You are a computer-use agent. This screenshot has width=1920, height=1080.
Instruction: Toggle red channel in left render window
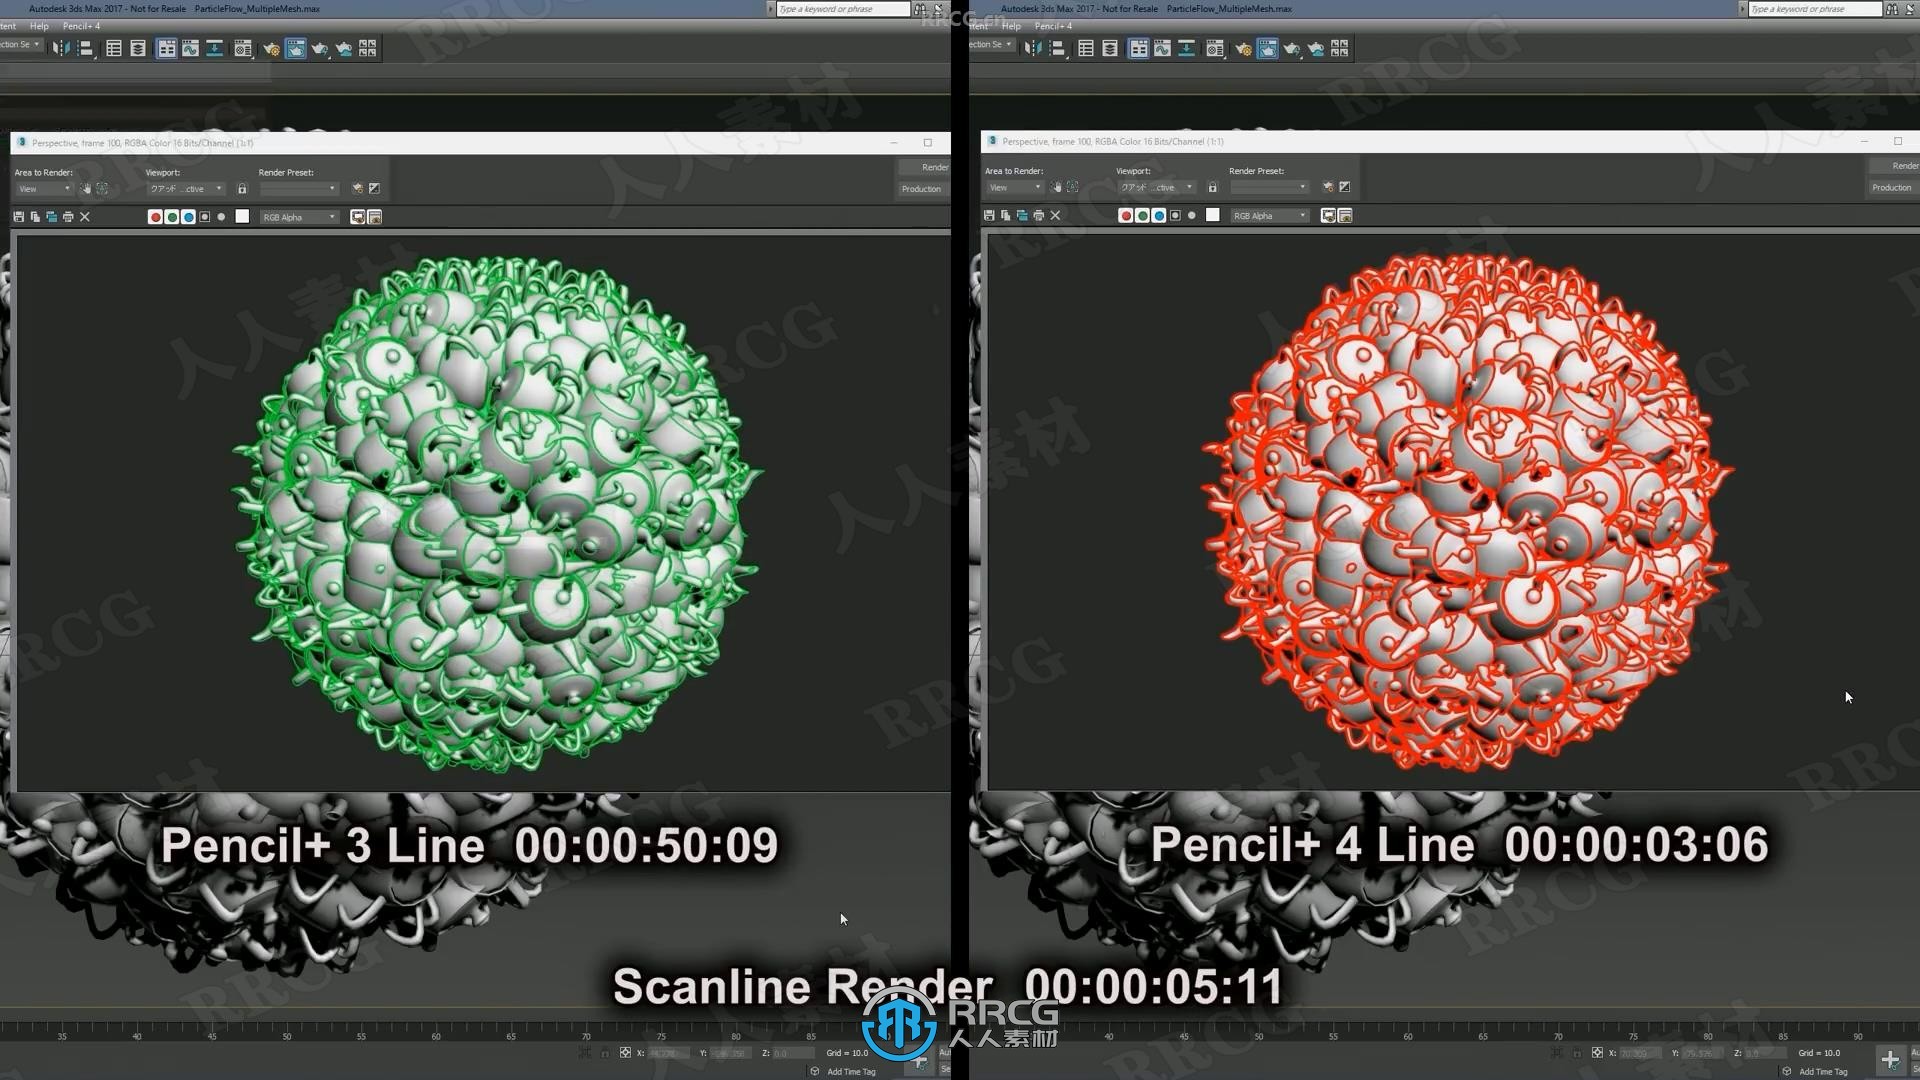155,217
